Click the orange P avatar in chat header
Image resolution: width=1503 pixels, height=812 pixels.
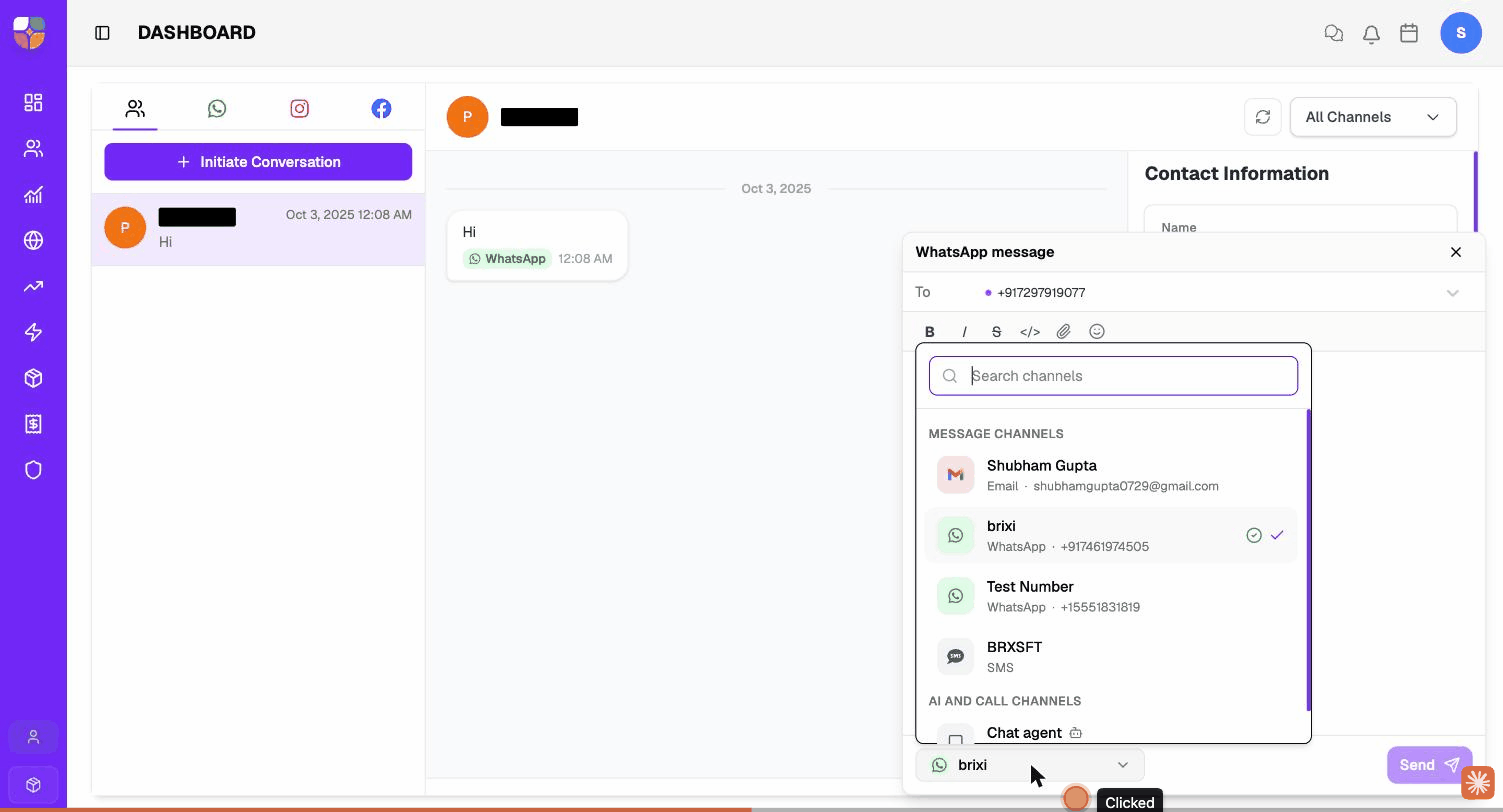coord(467,117)
